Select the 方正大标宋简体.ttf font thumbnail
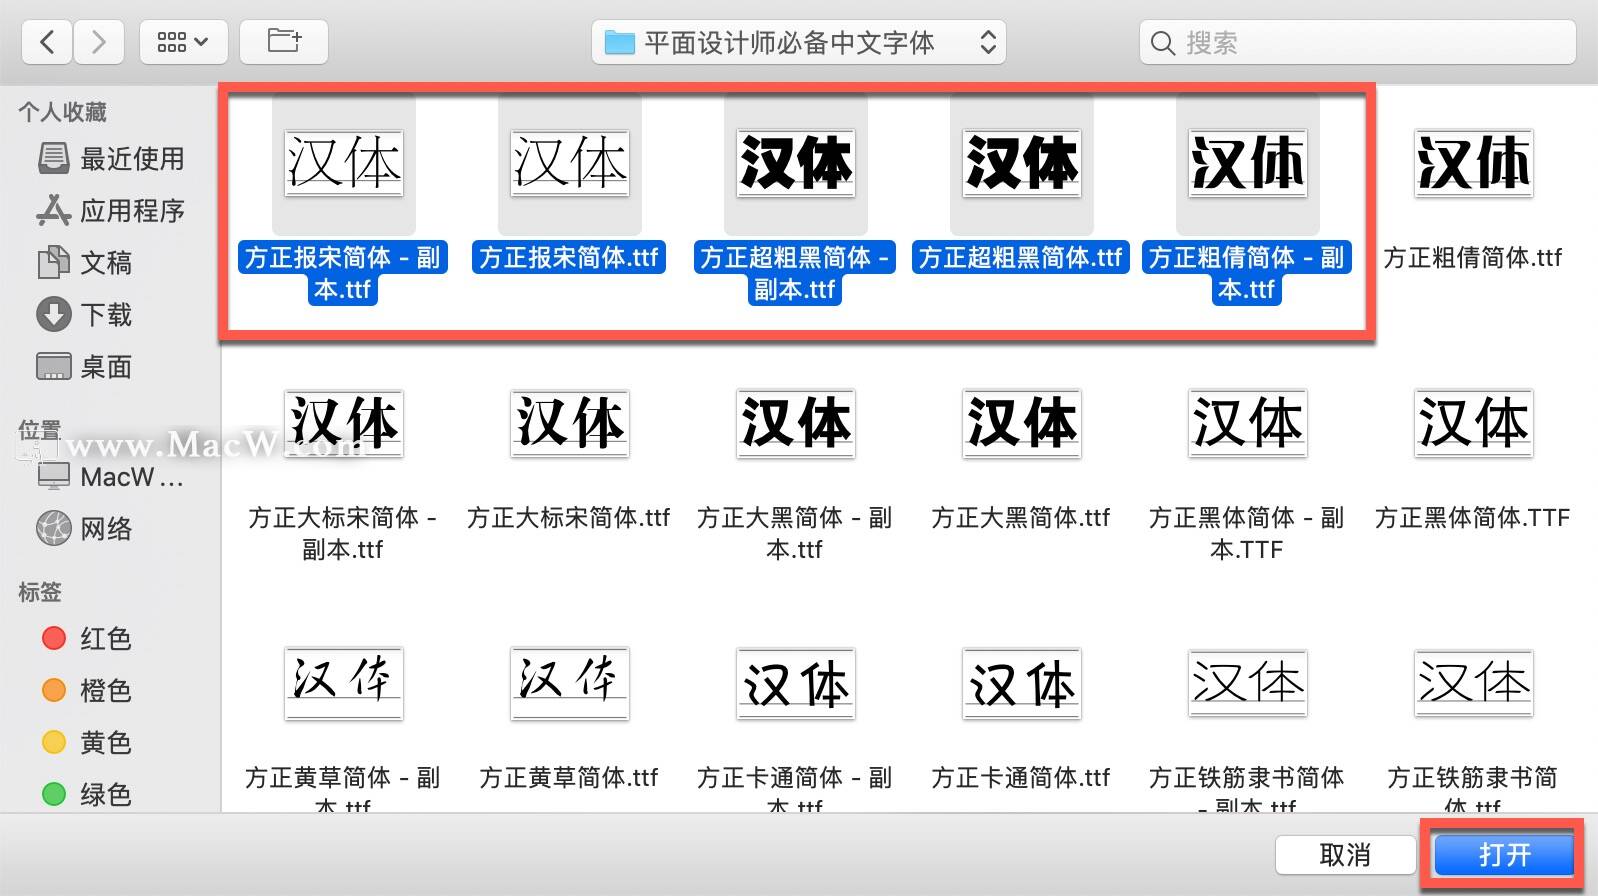The width and height of the screenshot is (1598, 896). [569, 423]
